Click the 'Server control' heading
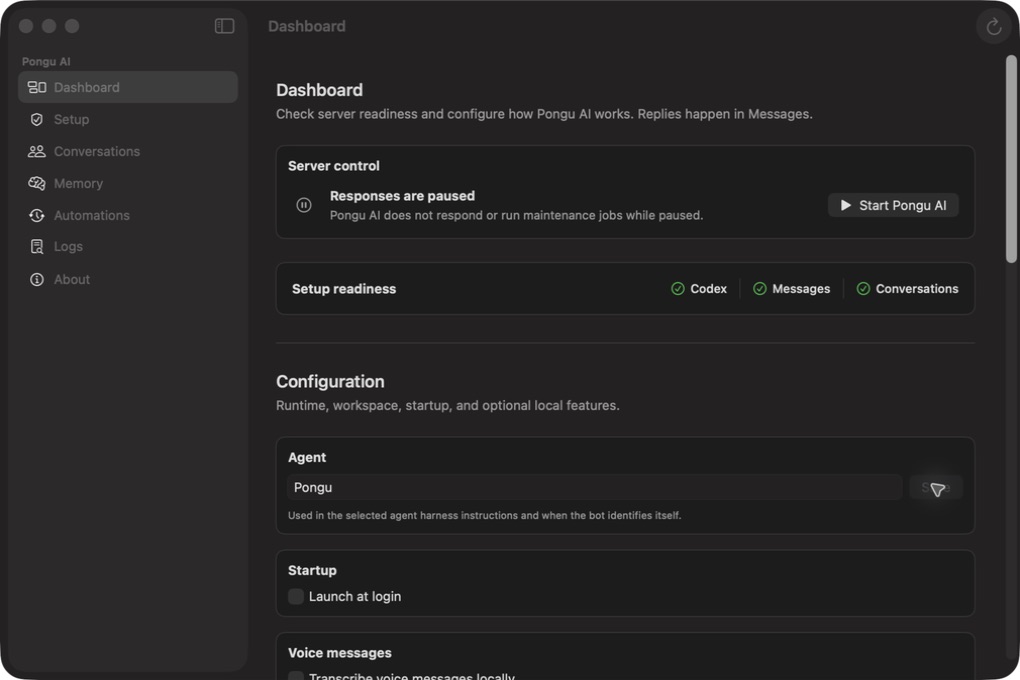The height and width of the screenshot is (680, 1020). click(334, 166)
